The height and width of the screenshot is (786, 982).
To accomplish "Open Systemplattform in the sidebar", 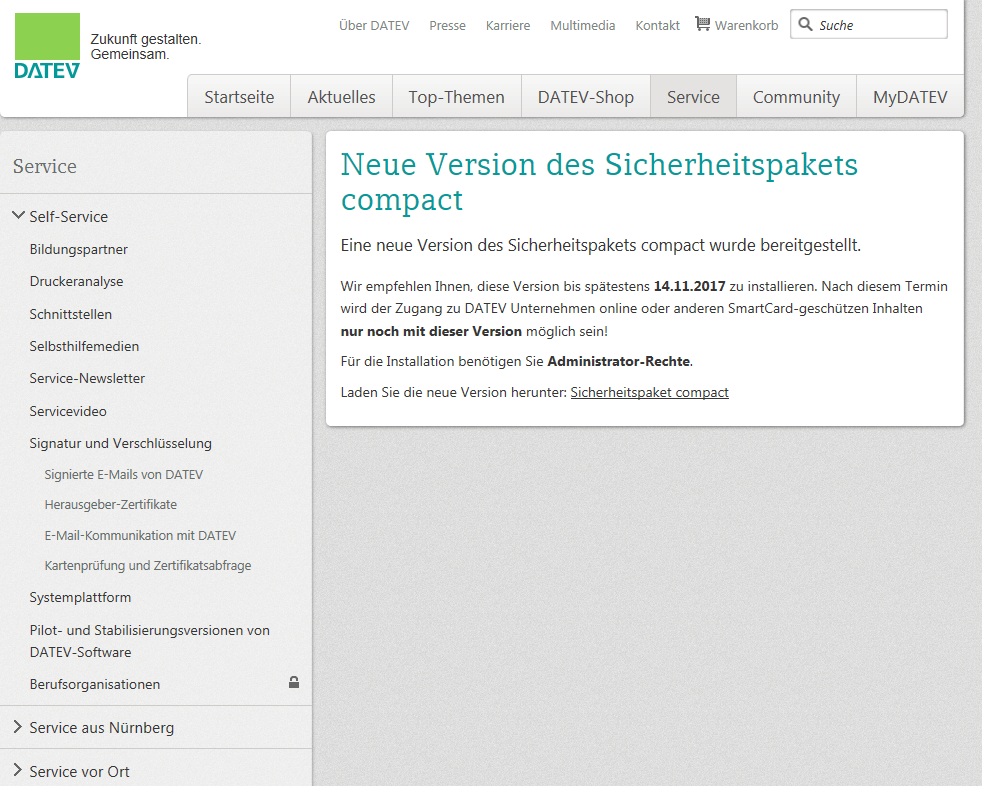I will [80, 597].
